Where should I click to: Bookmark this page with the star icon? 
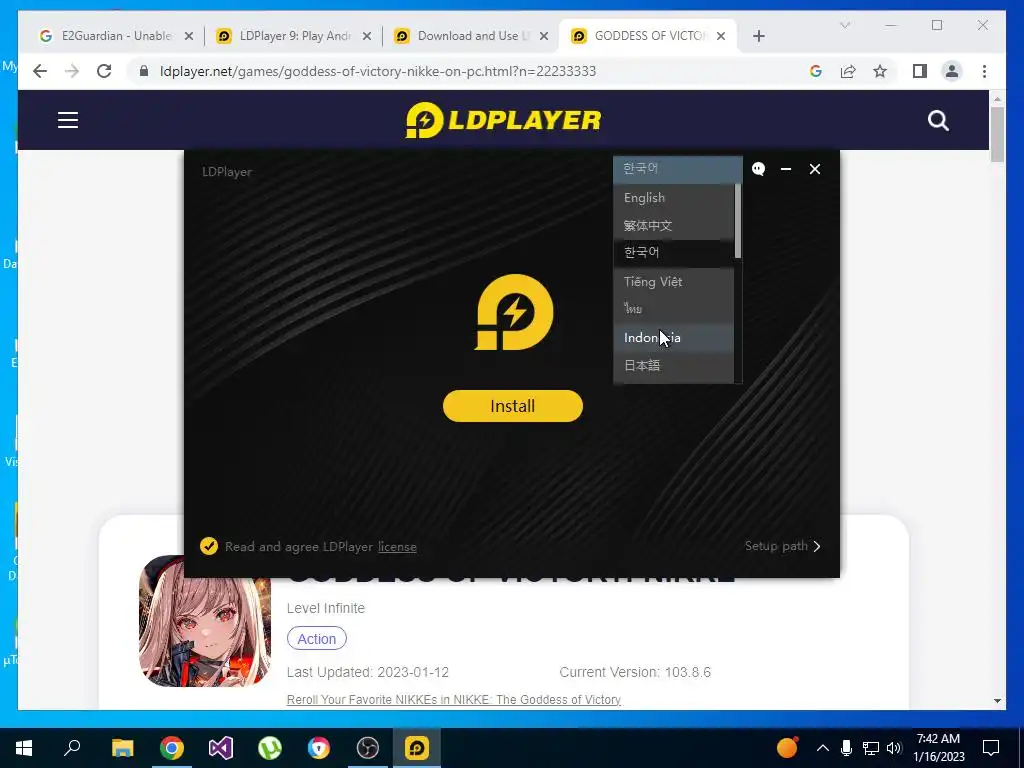880,71
